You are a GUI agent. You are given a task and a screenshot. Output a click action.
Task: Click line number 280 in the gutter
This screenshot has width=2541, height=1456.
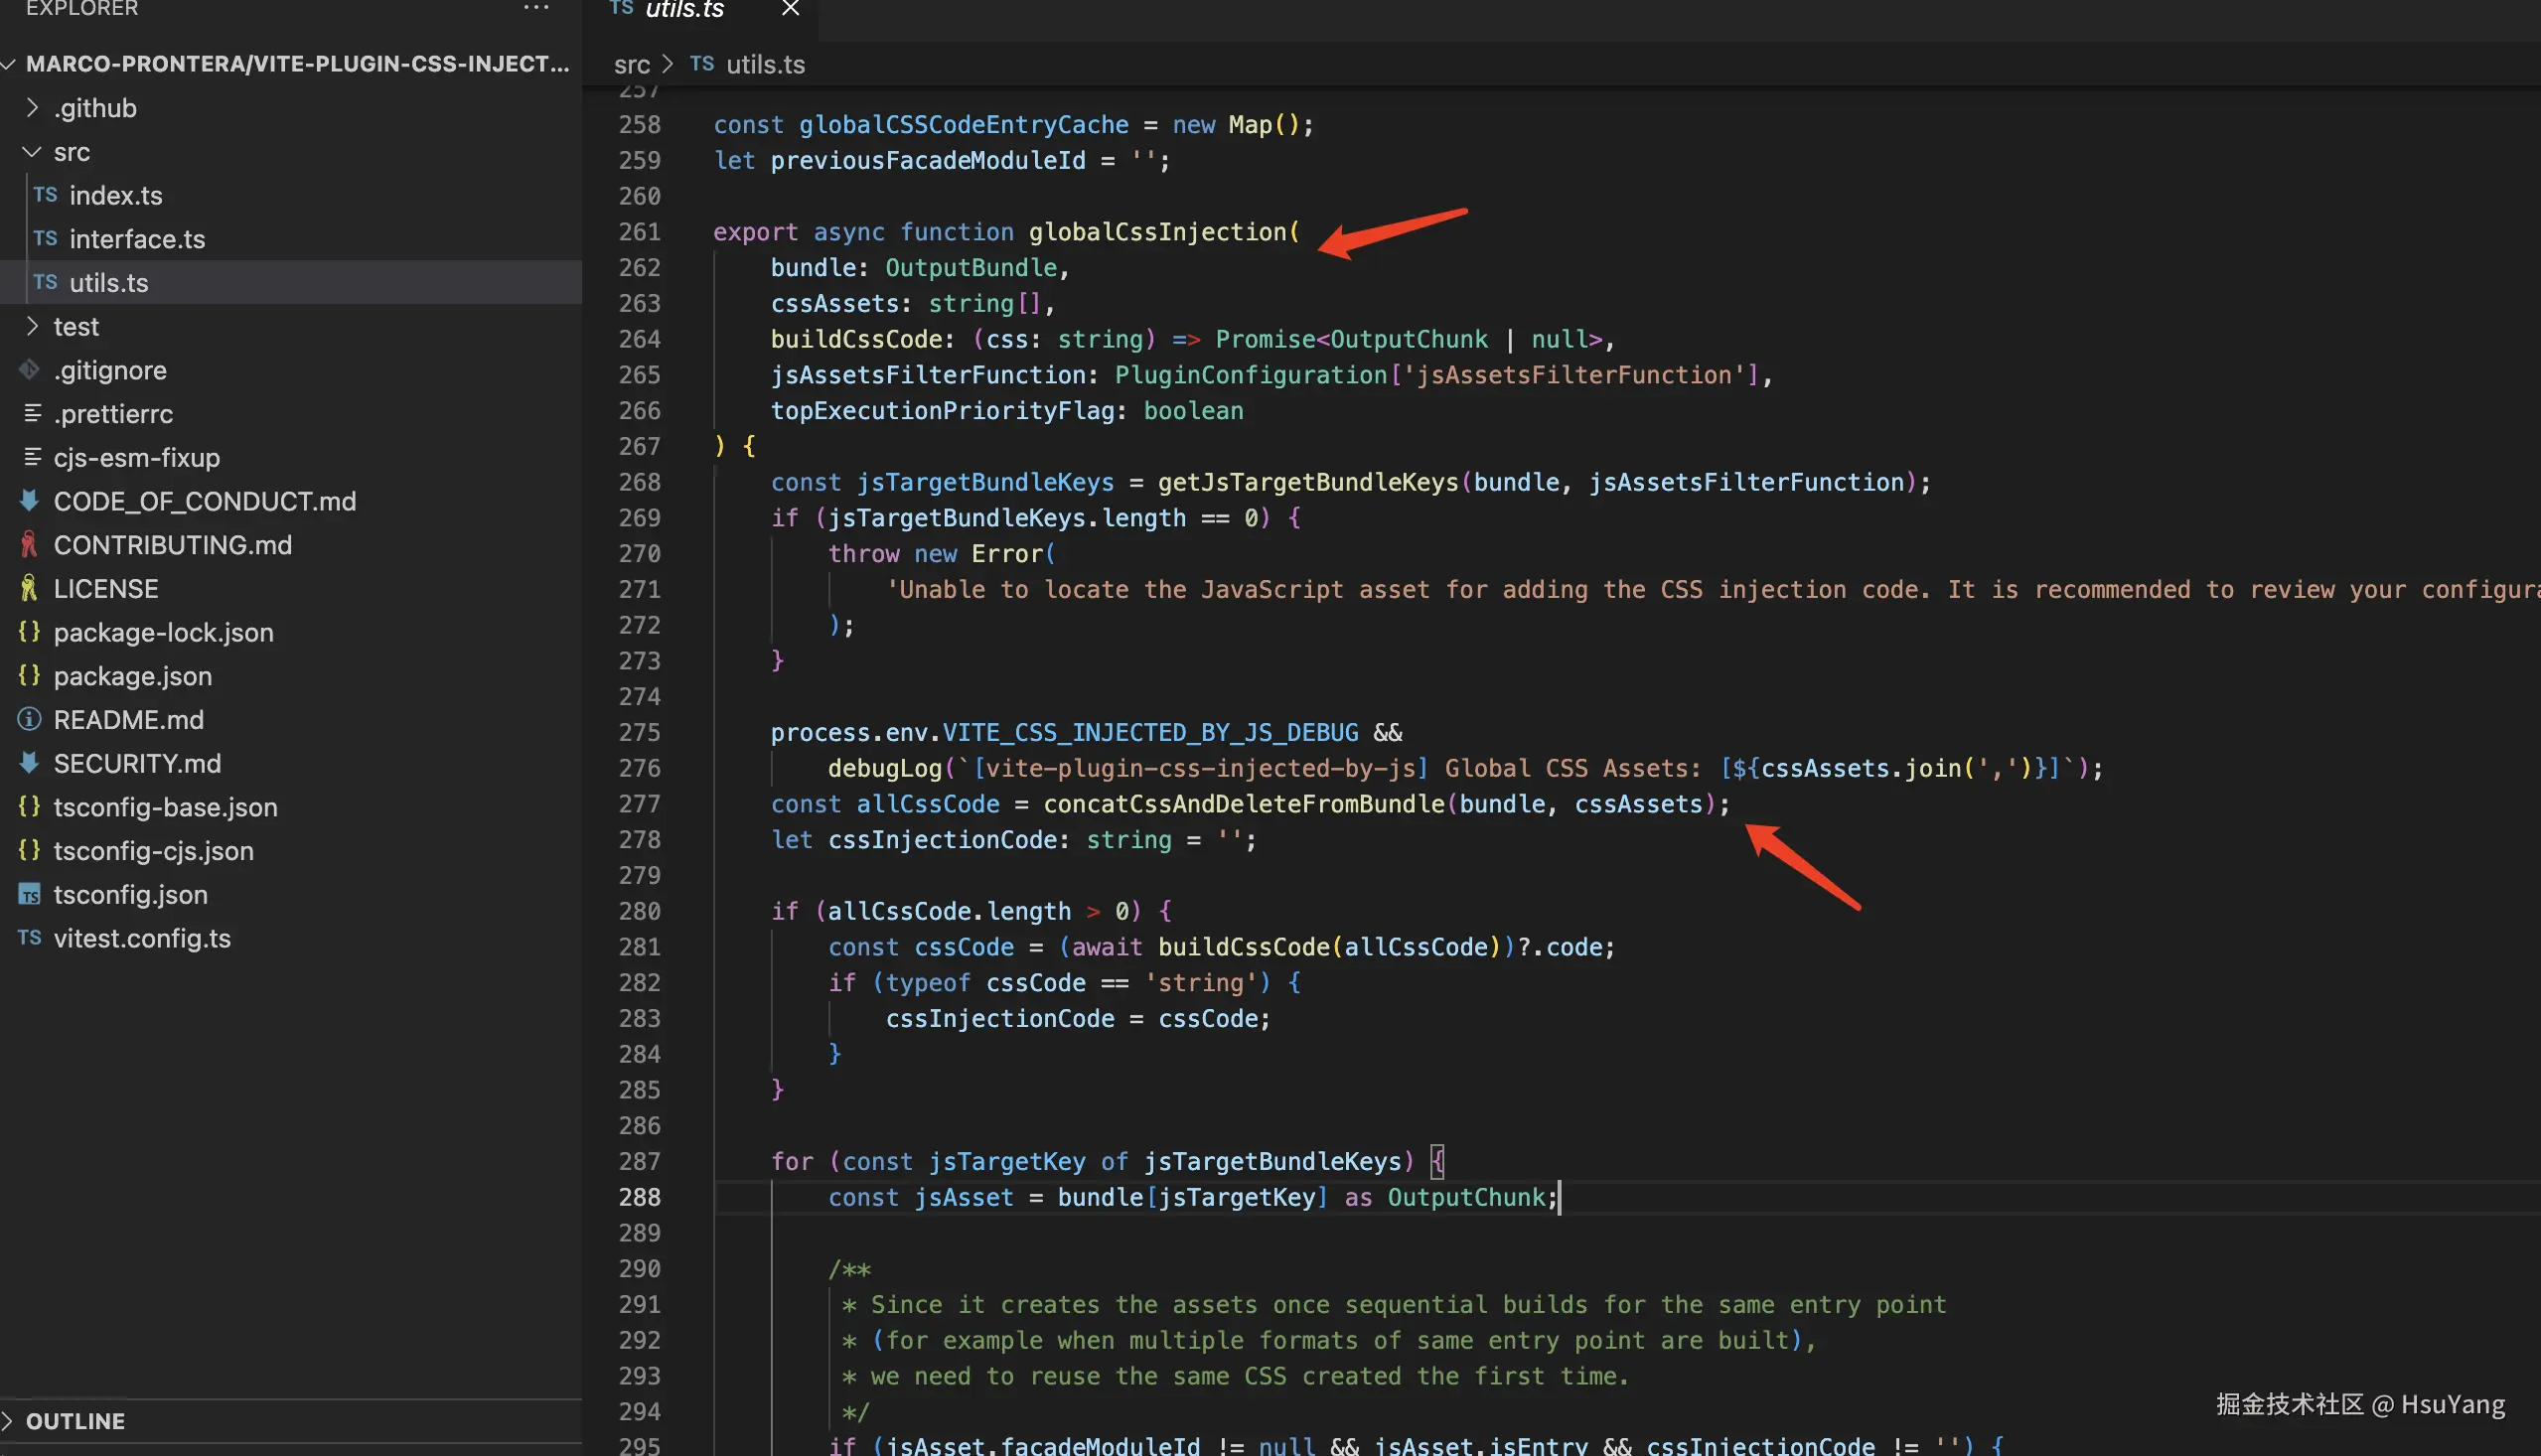tap(639, 911)
